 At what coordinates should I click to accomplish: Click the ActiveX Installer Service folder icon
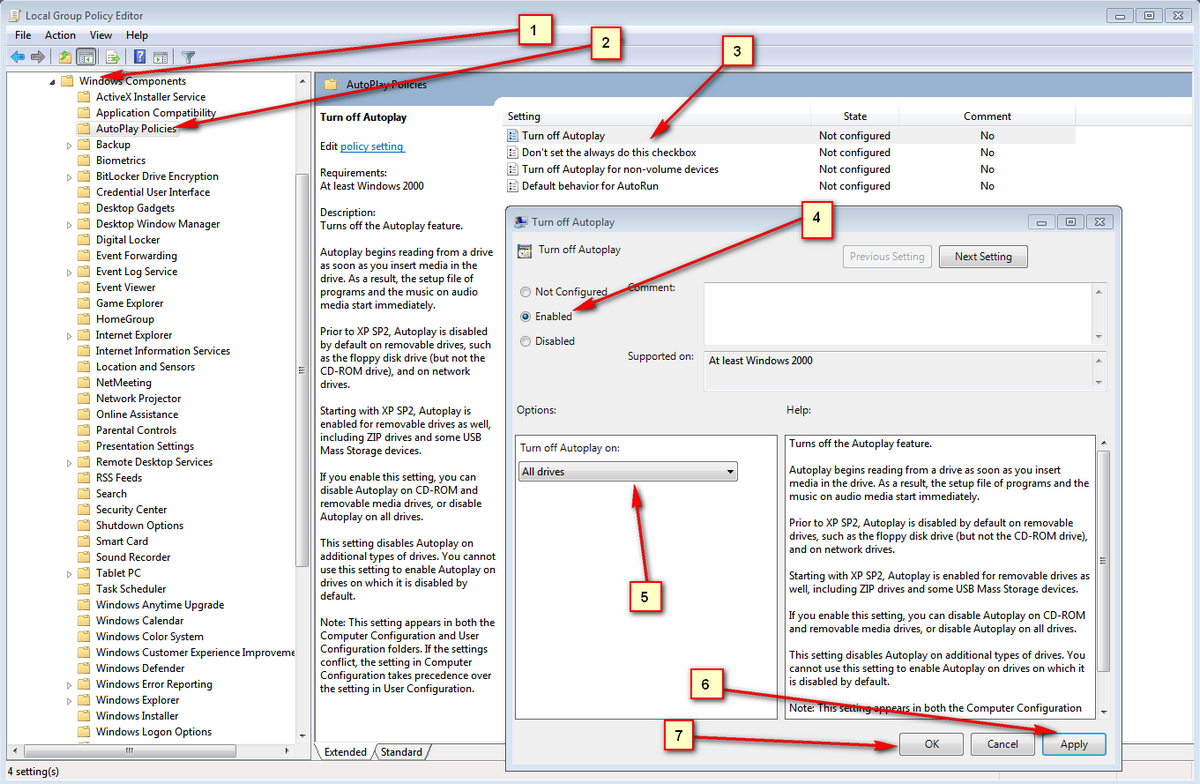[84, 97]
